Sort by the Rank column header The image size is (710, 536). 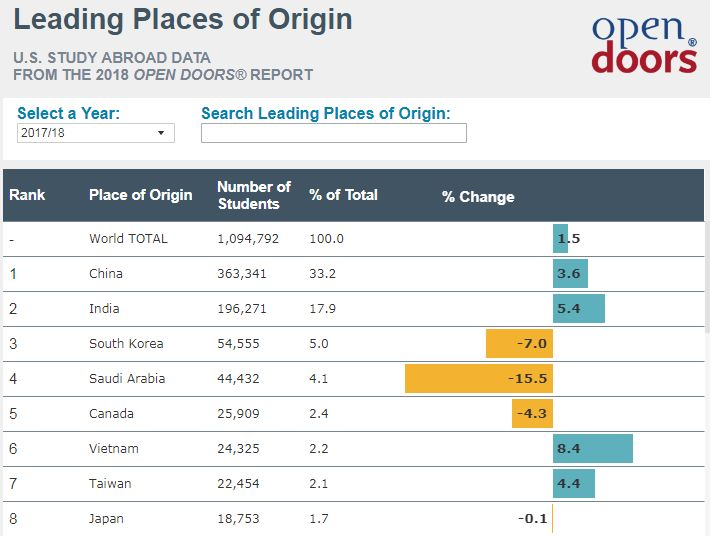click(27, 195)
